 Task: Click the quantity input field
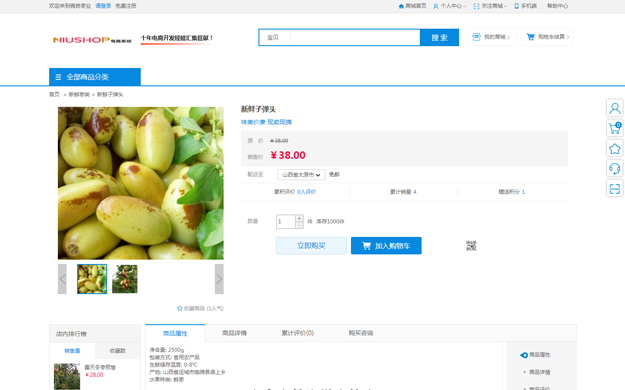[x=285, y=222]
